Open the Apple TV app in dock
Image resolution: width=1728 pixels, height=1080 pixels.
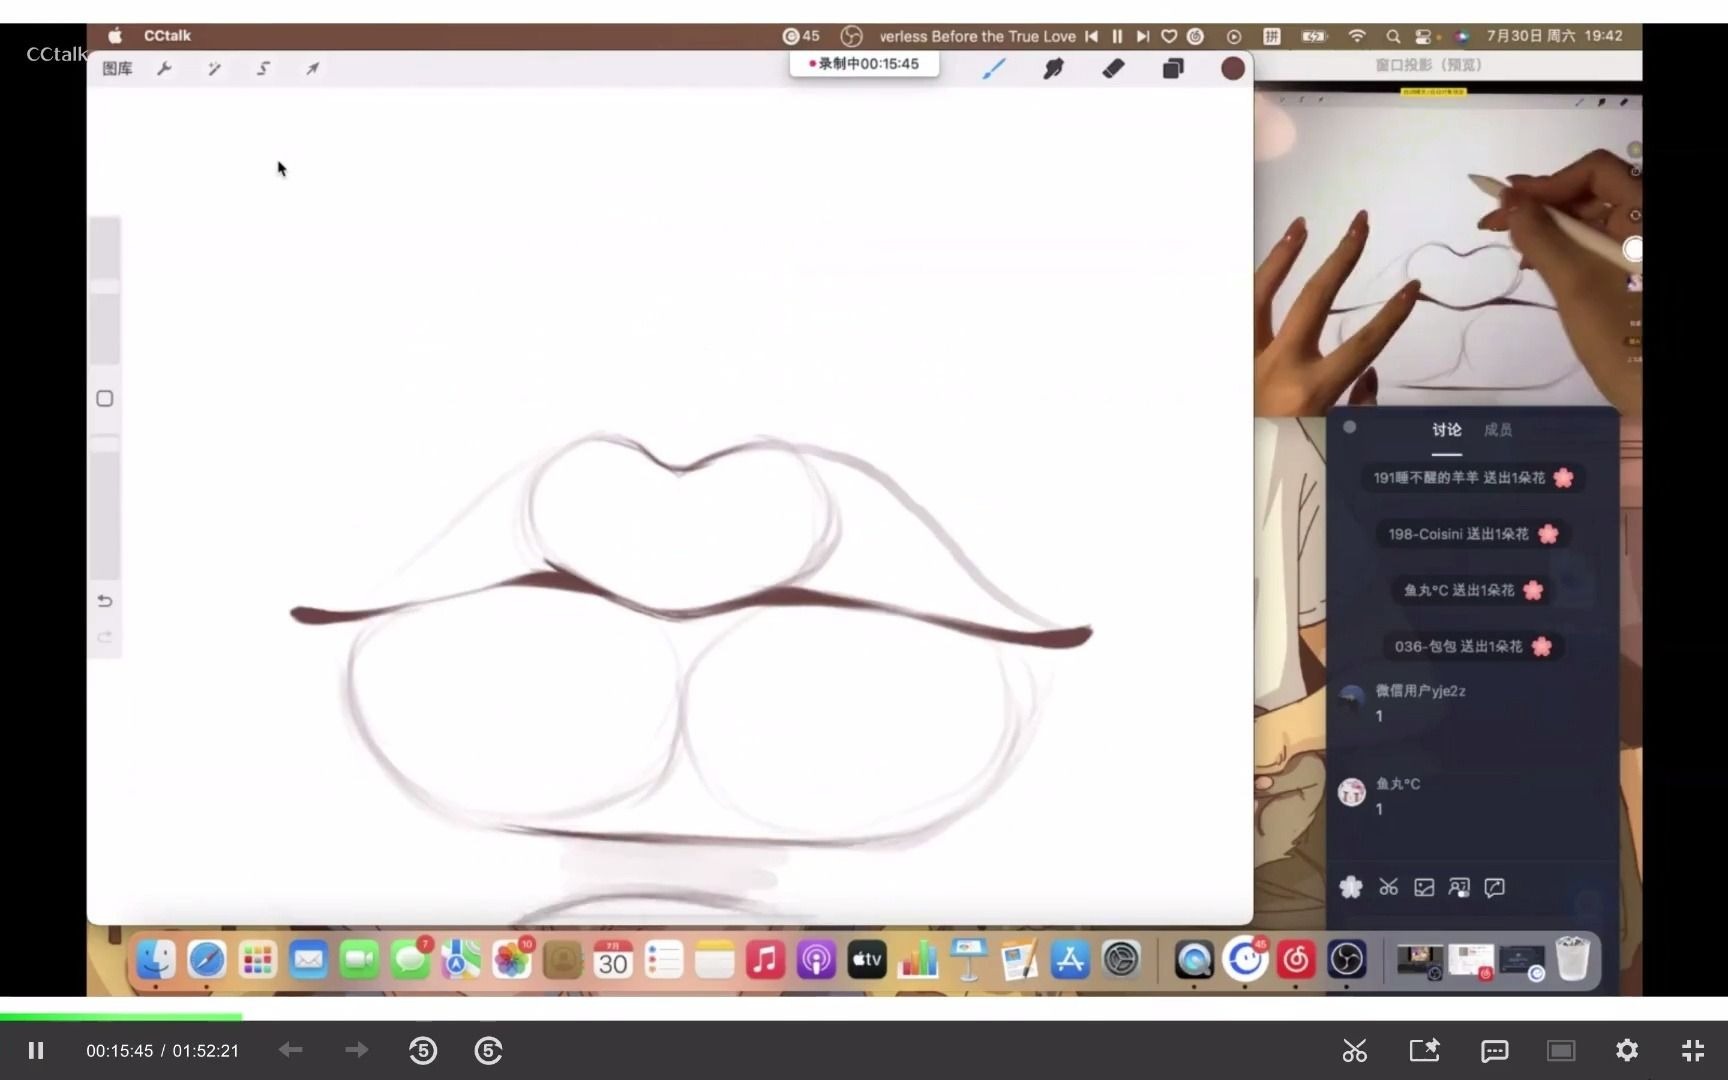[x=867, y=960]
